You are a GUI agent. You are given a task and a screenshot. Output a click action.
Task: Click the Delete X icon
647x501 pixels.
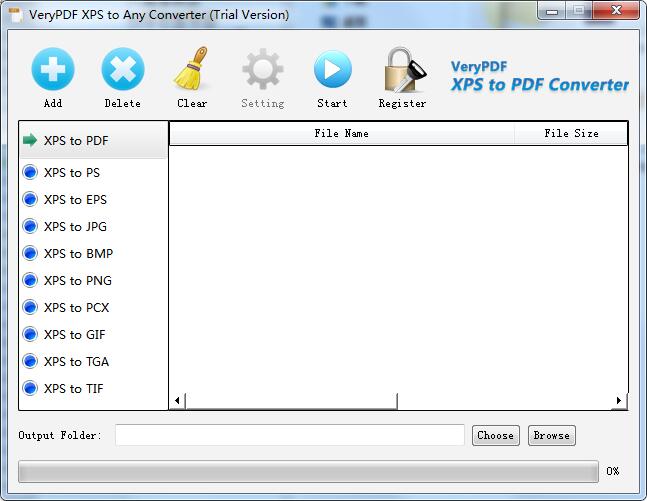coord(122,70)
